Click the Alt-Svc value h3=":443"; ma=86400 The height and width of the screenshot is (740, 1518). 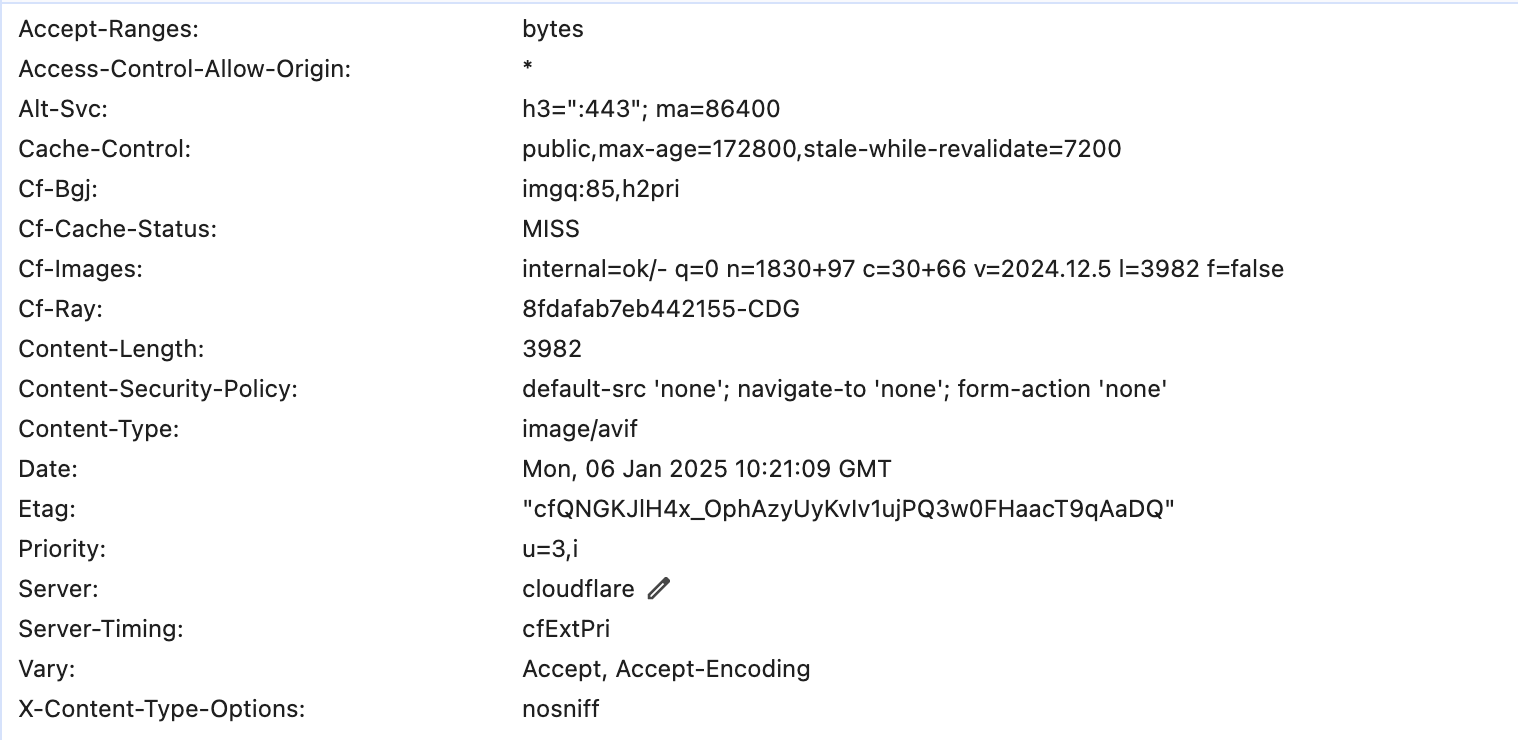coord(651,109)
